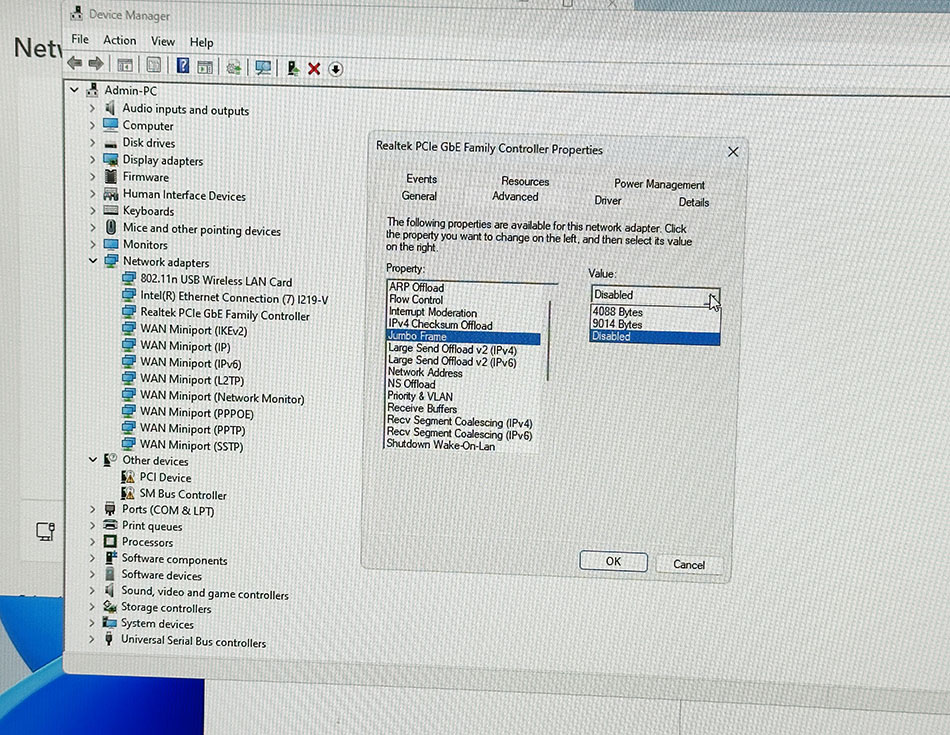Collapse the Network adapters tree node
Screen dimensions: 950x735
click(x=93, y=261)
